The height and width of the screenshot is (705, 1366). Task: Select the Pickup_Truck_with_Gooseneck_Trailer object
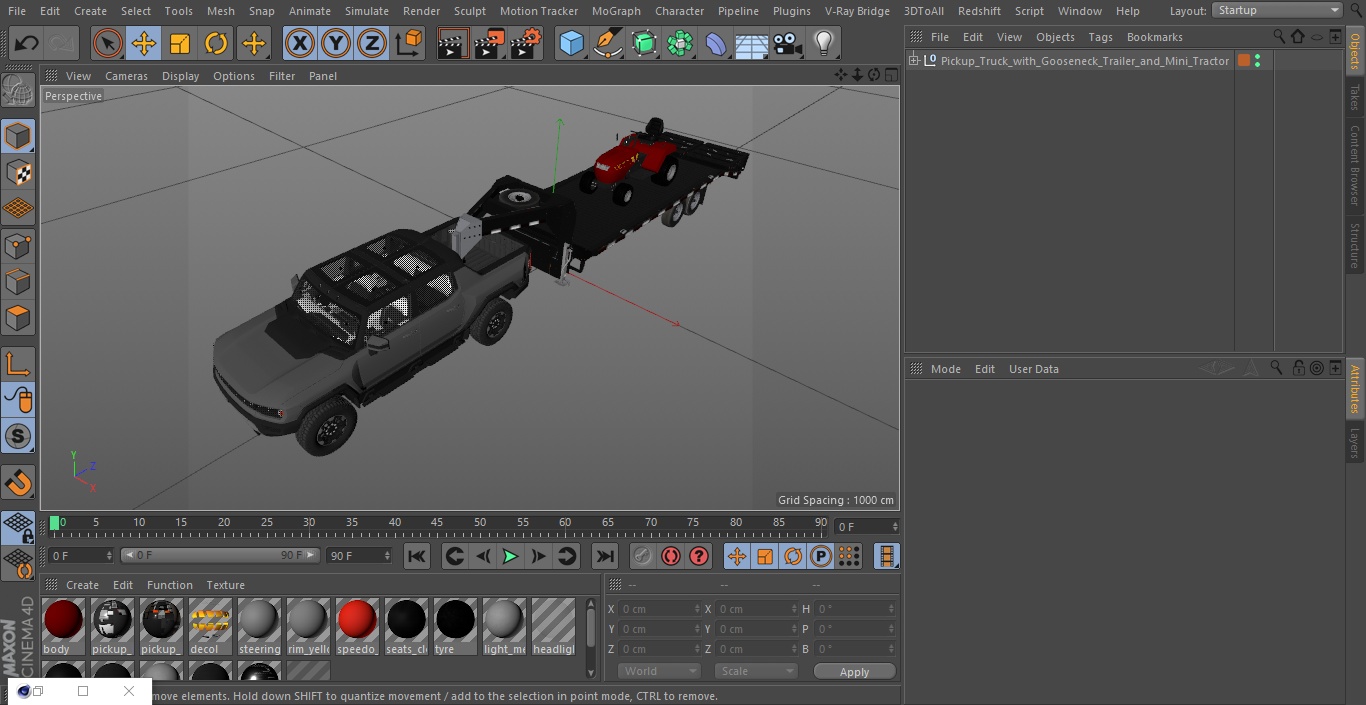click(1084, 61)
